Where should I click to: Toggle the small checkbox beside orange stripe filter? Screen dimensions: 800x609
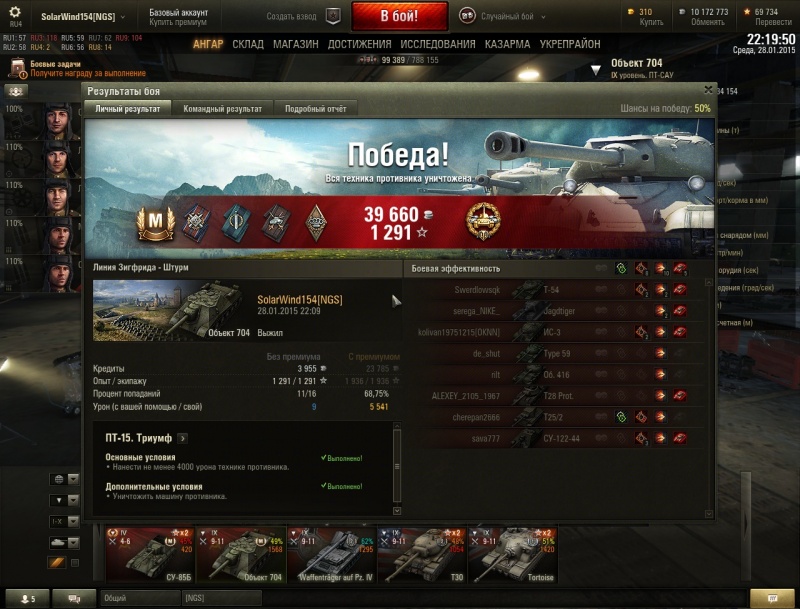pyautogui.click(x=75, y=563)
